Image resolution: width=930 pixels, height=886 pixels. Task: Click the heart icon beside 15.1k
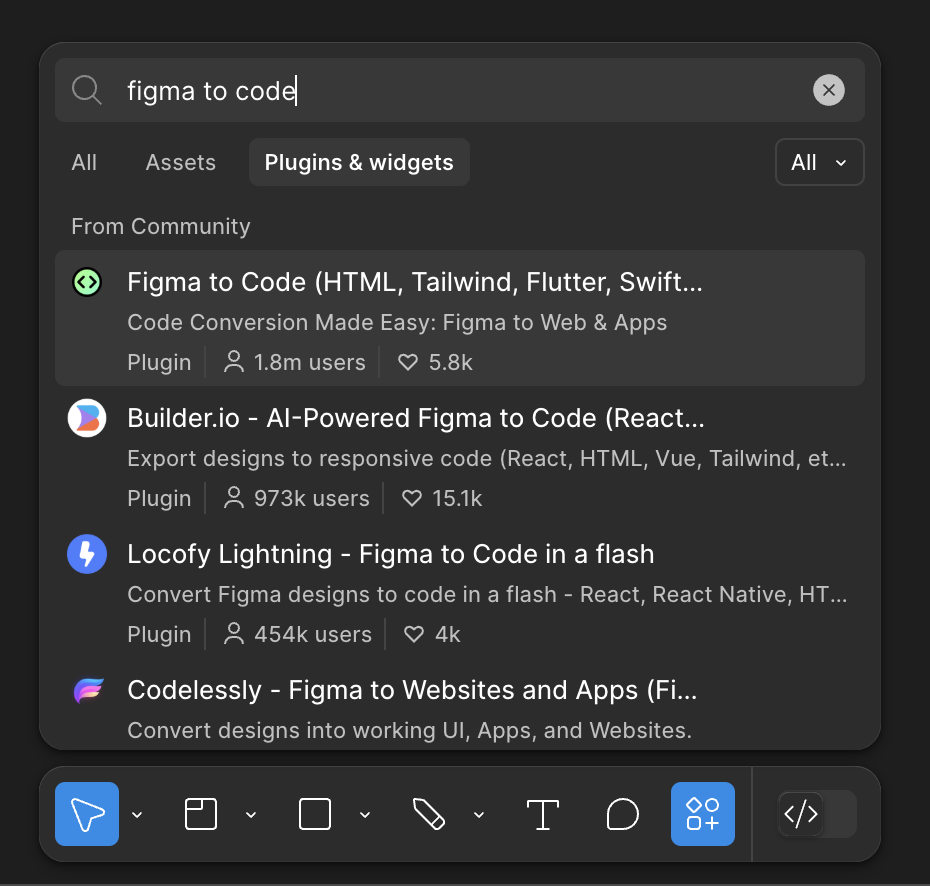pos(412,498)
